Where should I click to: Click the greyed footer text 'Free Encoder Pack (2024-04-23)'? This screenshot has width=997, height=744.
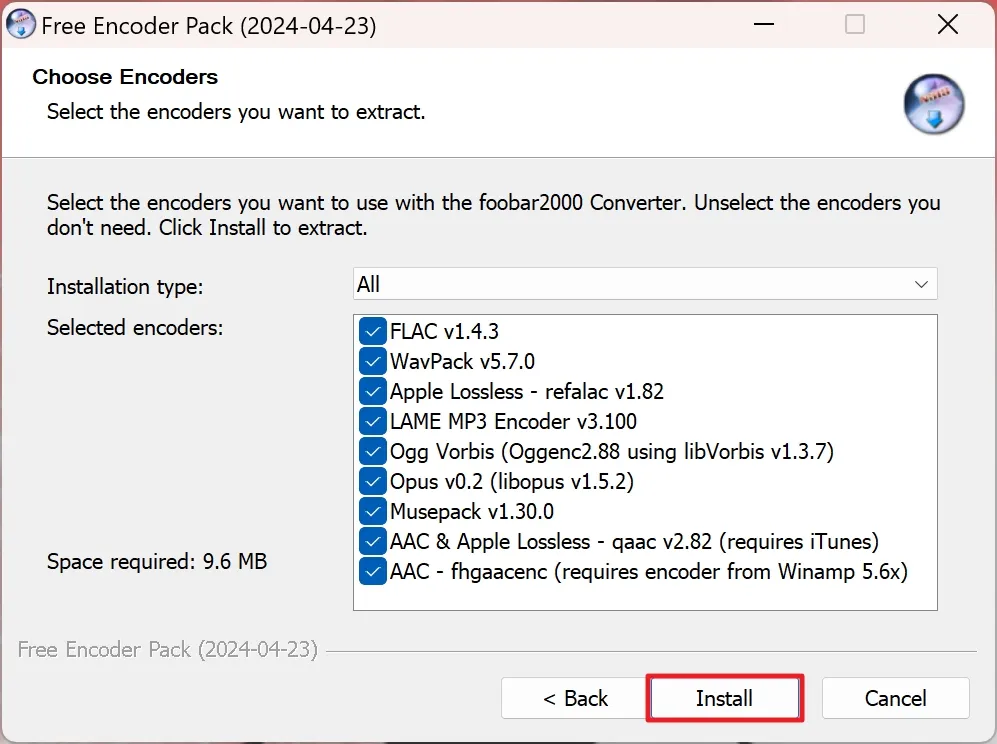pyautogui.click(x=168, y=649)
